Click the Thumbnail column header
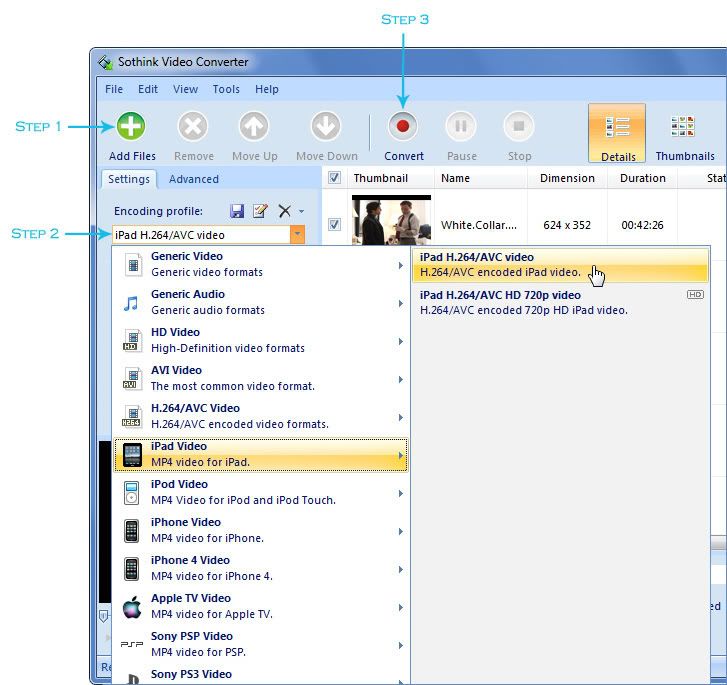This screenshot has width=727, height=685. (390, 178)
